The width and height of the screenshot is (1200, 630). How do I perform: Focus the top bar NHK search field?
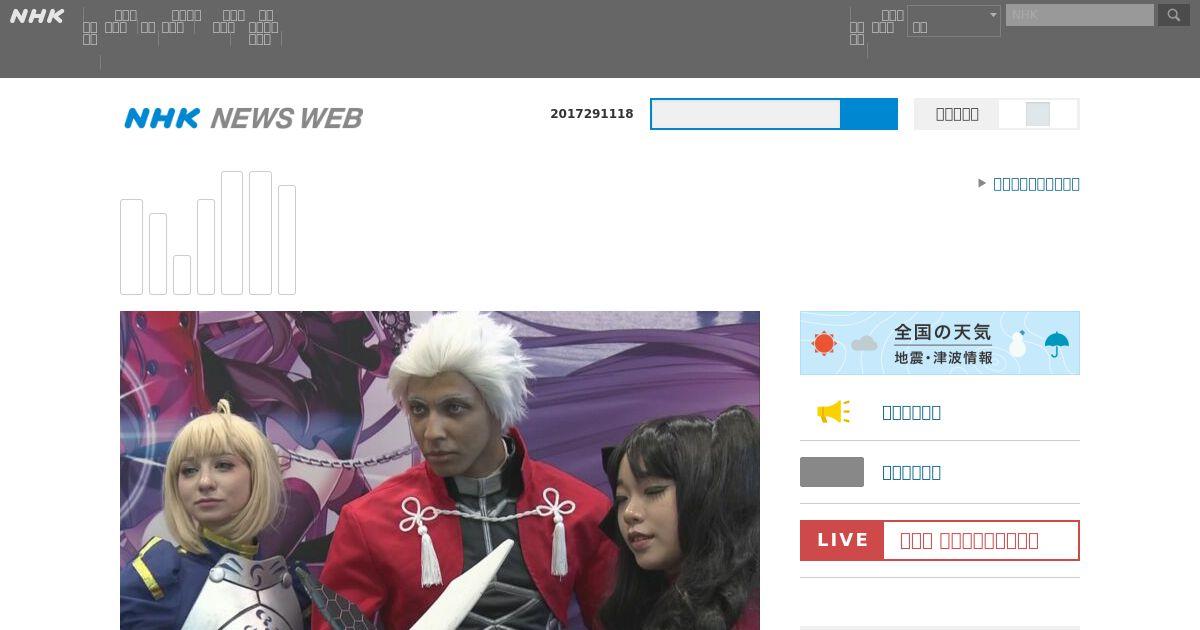pyautogui.click(x=1080, y=15)
